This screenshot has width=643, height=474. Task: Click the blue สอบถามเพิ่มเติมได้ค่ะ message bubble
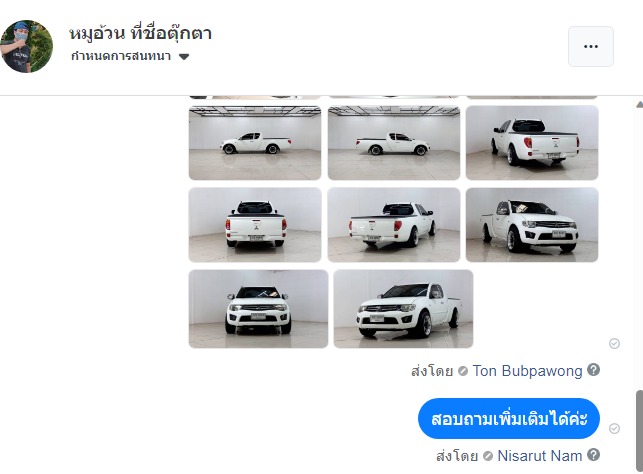tap(509, 419)
